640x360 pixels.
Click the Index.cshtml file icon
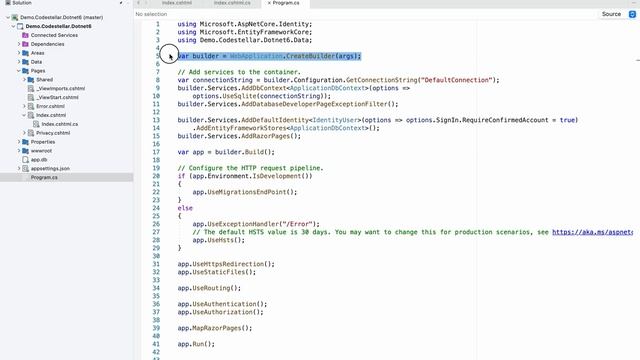(31, 115)
